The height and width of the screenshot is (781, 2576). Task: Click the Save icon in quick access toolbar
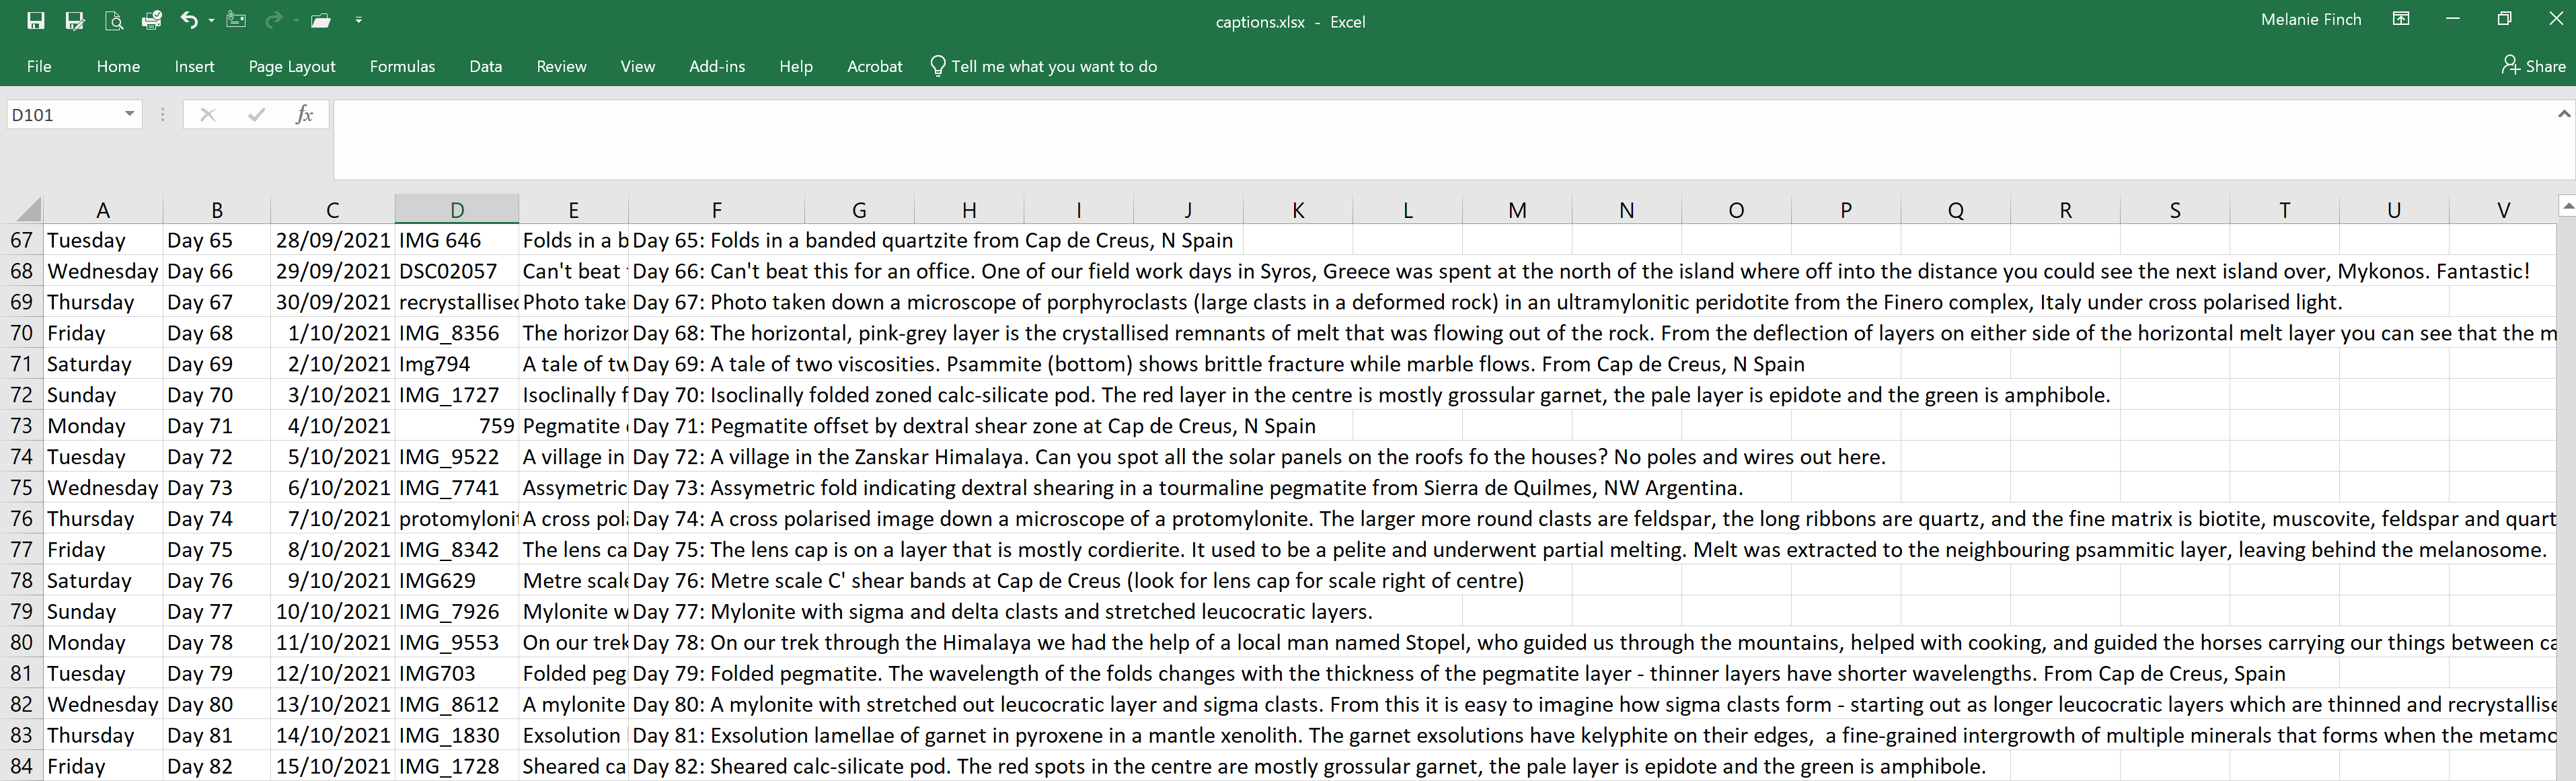point(36,20)
